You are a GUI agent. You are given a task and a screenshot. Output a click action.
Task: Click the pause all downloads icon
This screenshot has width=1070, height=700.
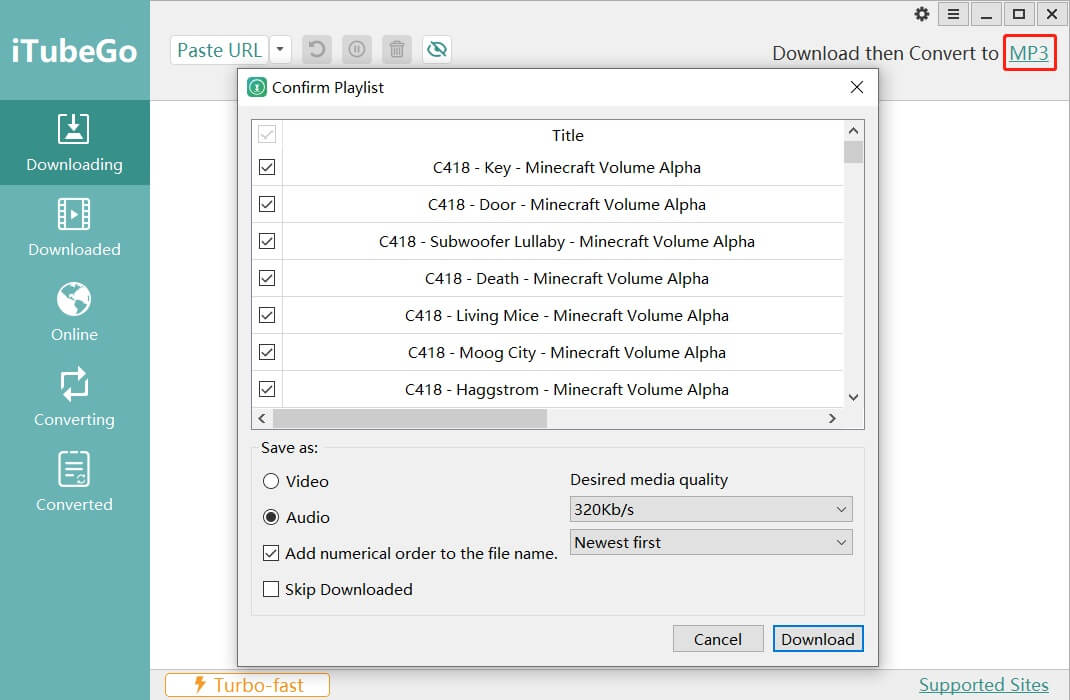coord(357,50)
